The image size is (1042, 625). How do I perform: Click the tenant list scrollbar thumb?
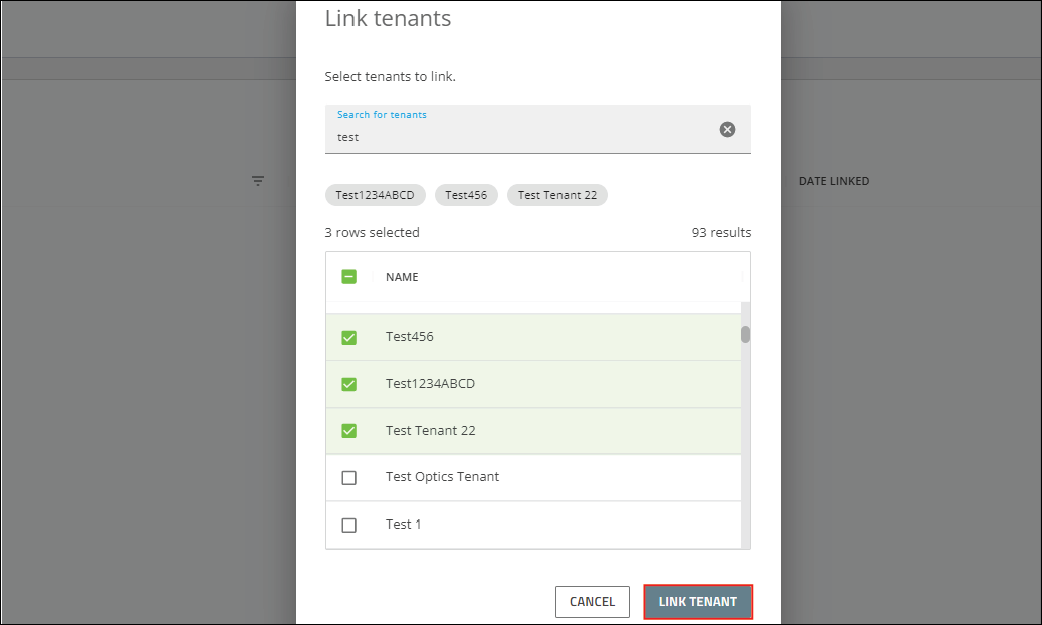[746, 334]
